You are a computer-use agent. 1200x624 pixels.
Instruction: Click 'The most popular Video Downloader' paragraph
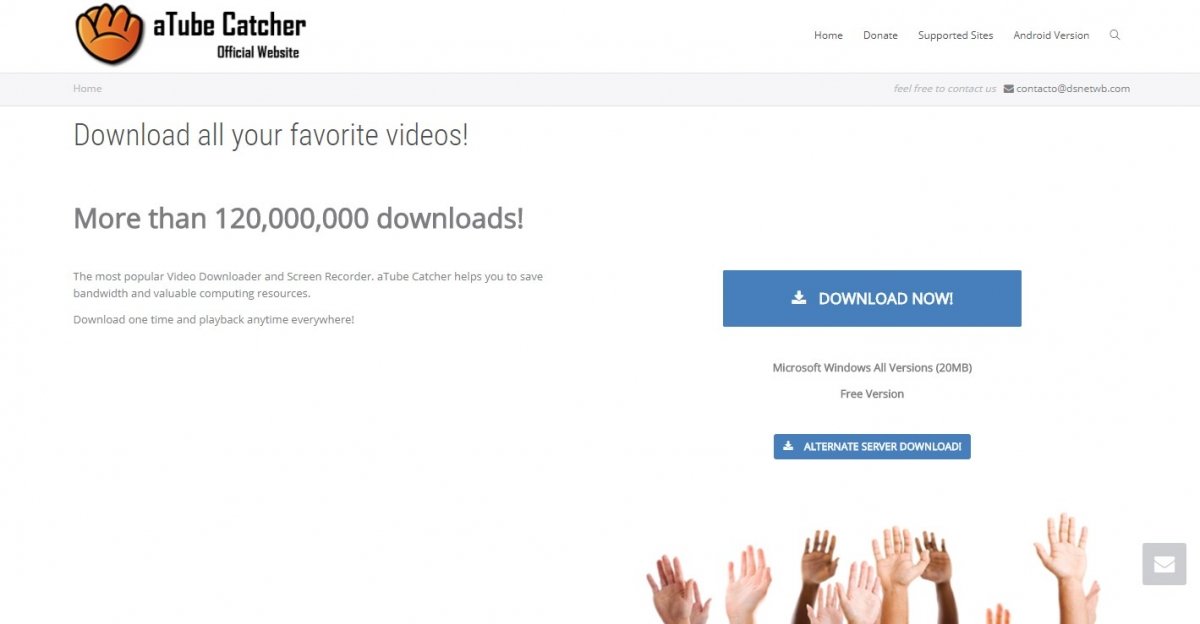click(308, 285)
